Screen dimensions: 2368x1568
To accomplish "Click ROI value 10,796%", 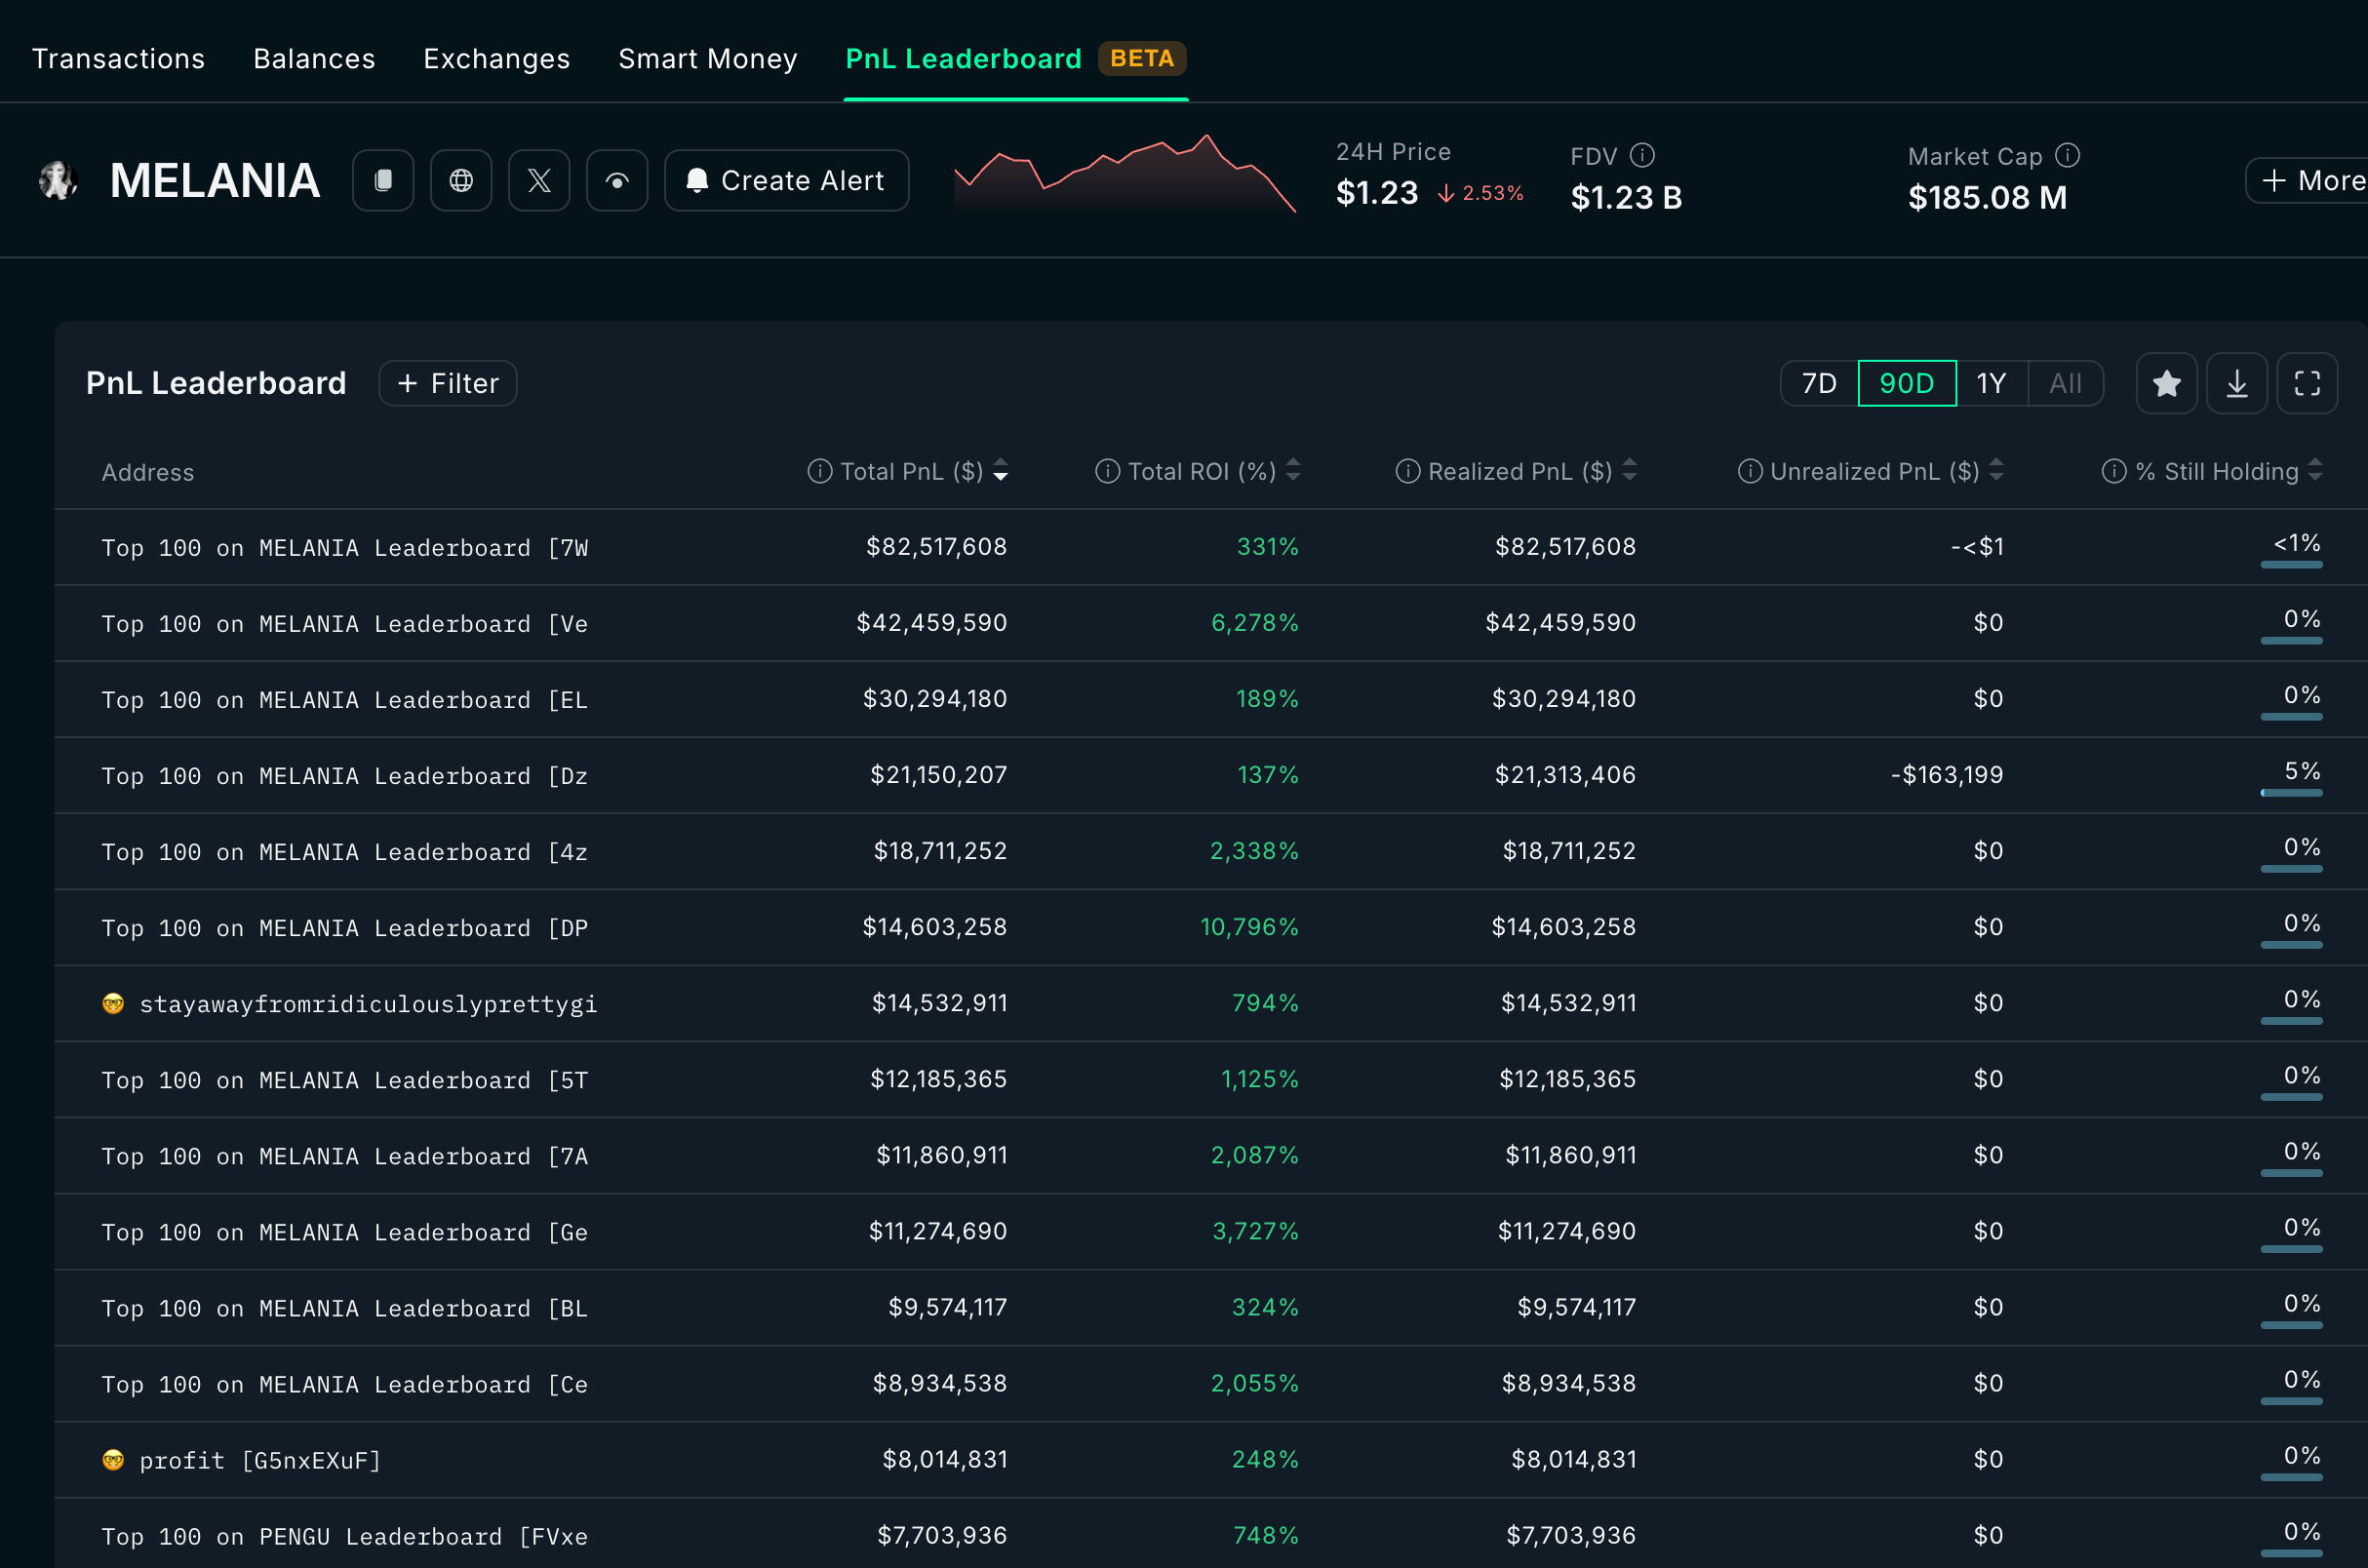I will [x=1249, y=927].
